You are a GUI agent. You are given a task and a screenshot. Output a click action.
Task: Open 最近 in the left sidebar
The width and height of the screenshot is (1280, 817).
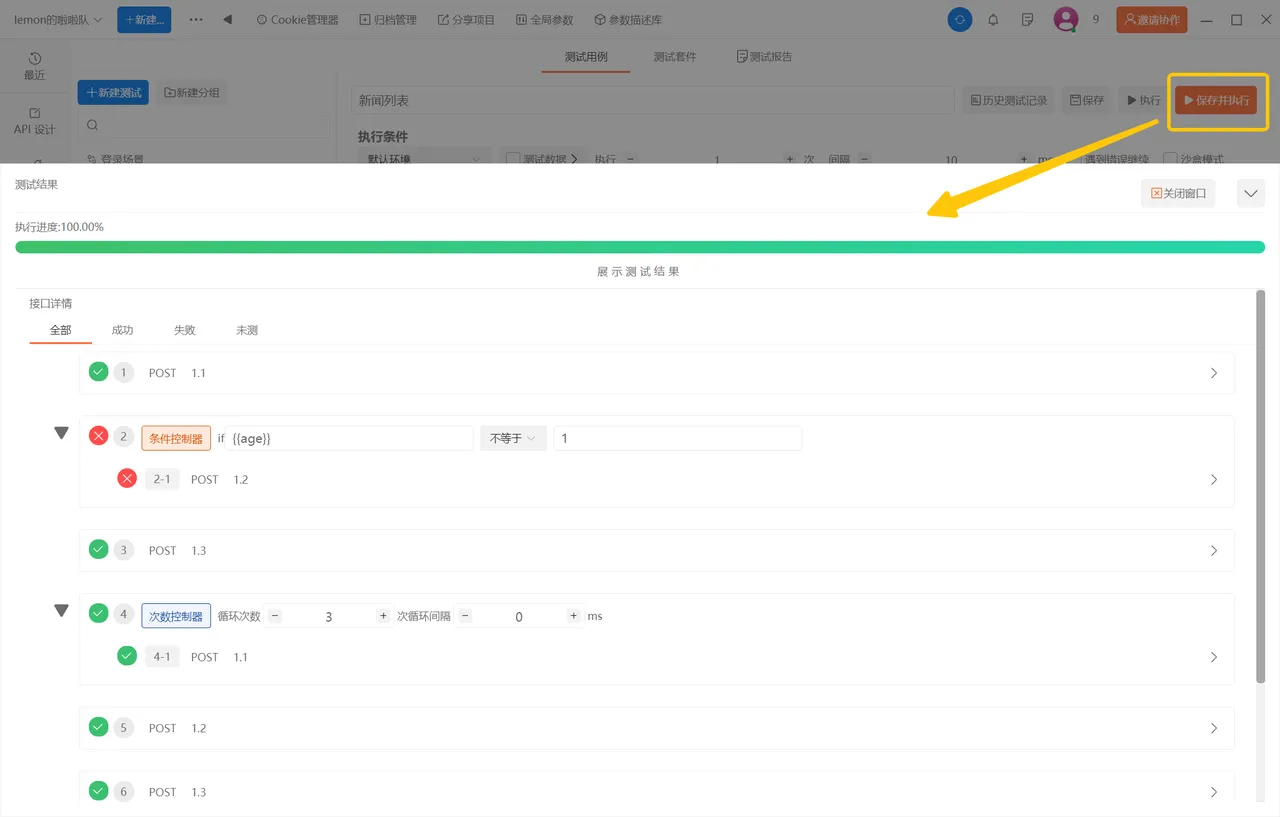pyautogui.click(x=35, y=66)
